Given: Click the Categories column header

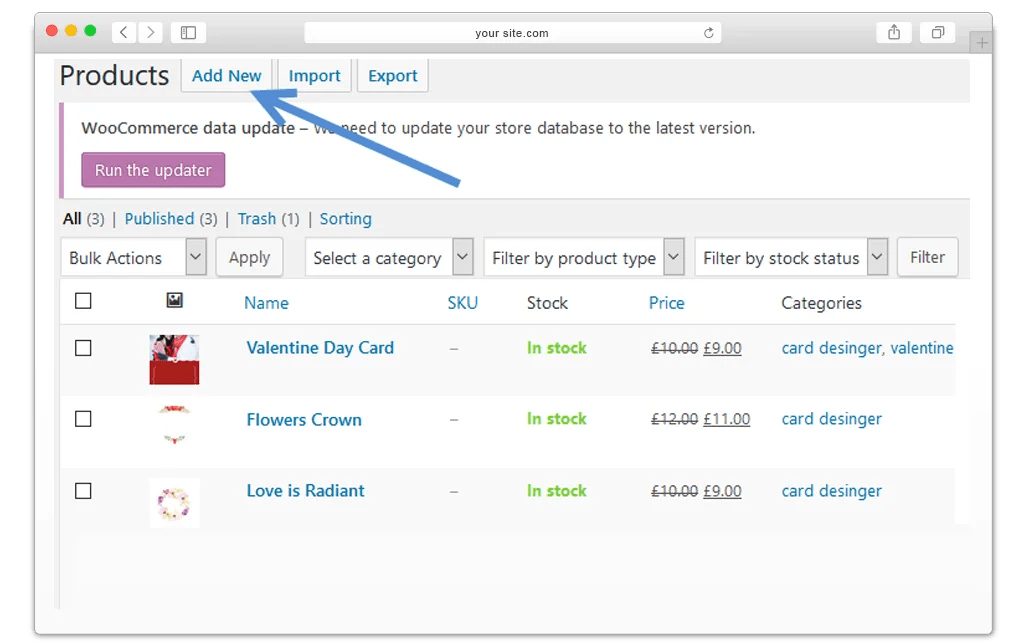Looking at the screenshot, I should point(822,303).
